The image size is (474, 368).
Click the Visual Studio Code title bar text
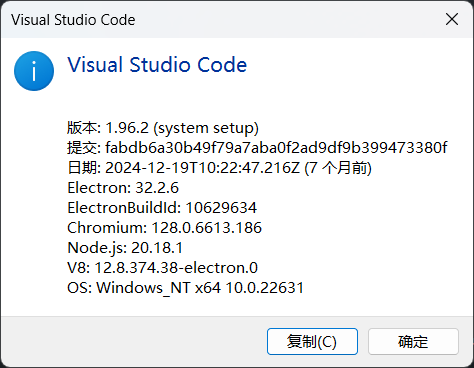[x=73, y=20]
